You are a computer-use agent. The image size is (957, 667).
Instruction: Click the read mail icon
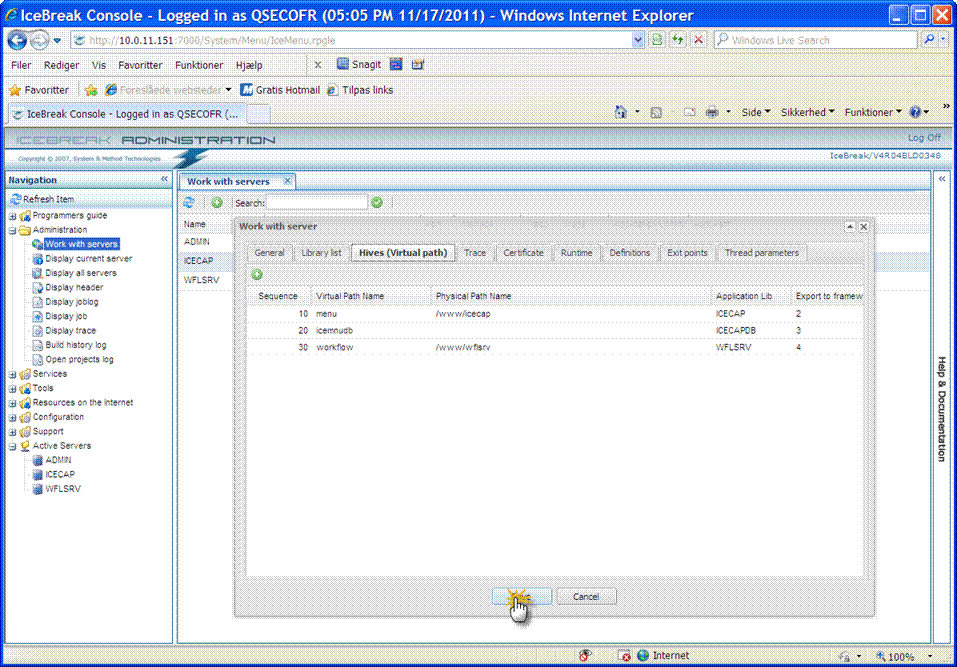pos(689,112)
